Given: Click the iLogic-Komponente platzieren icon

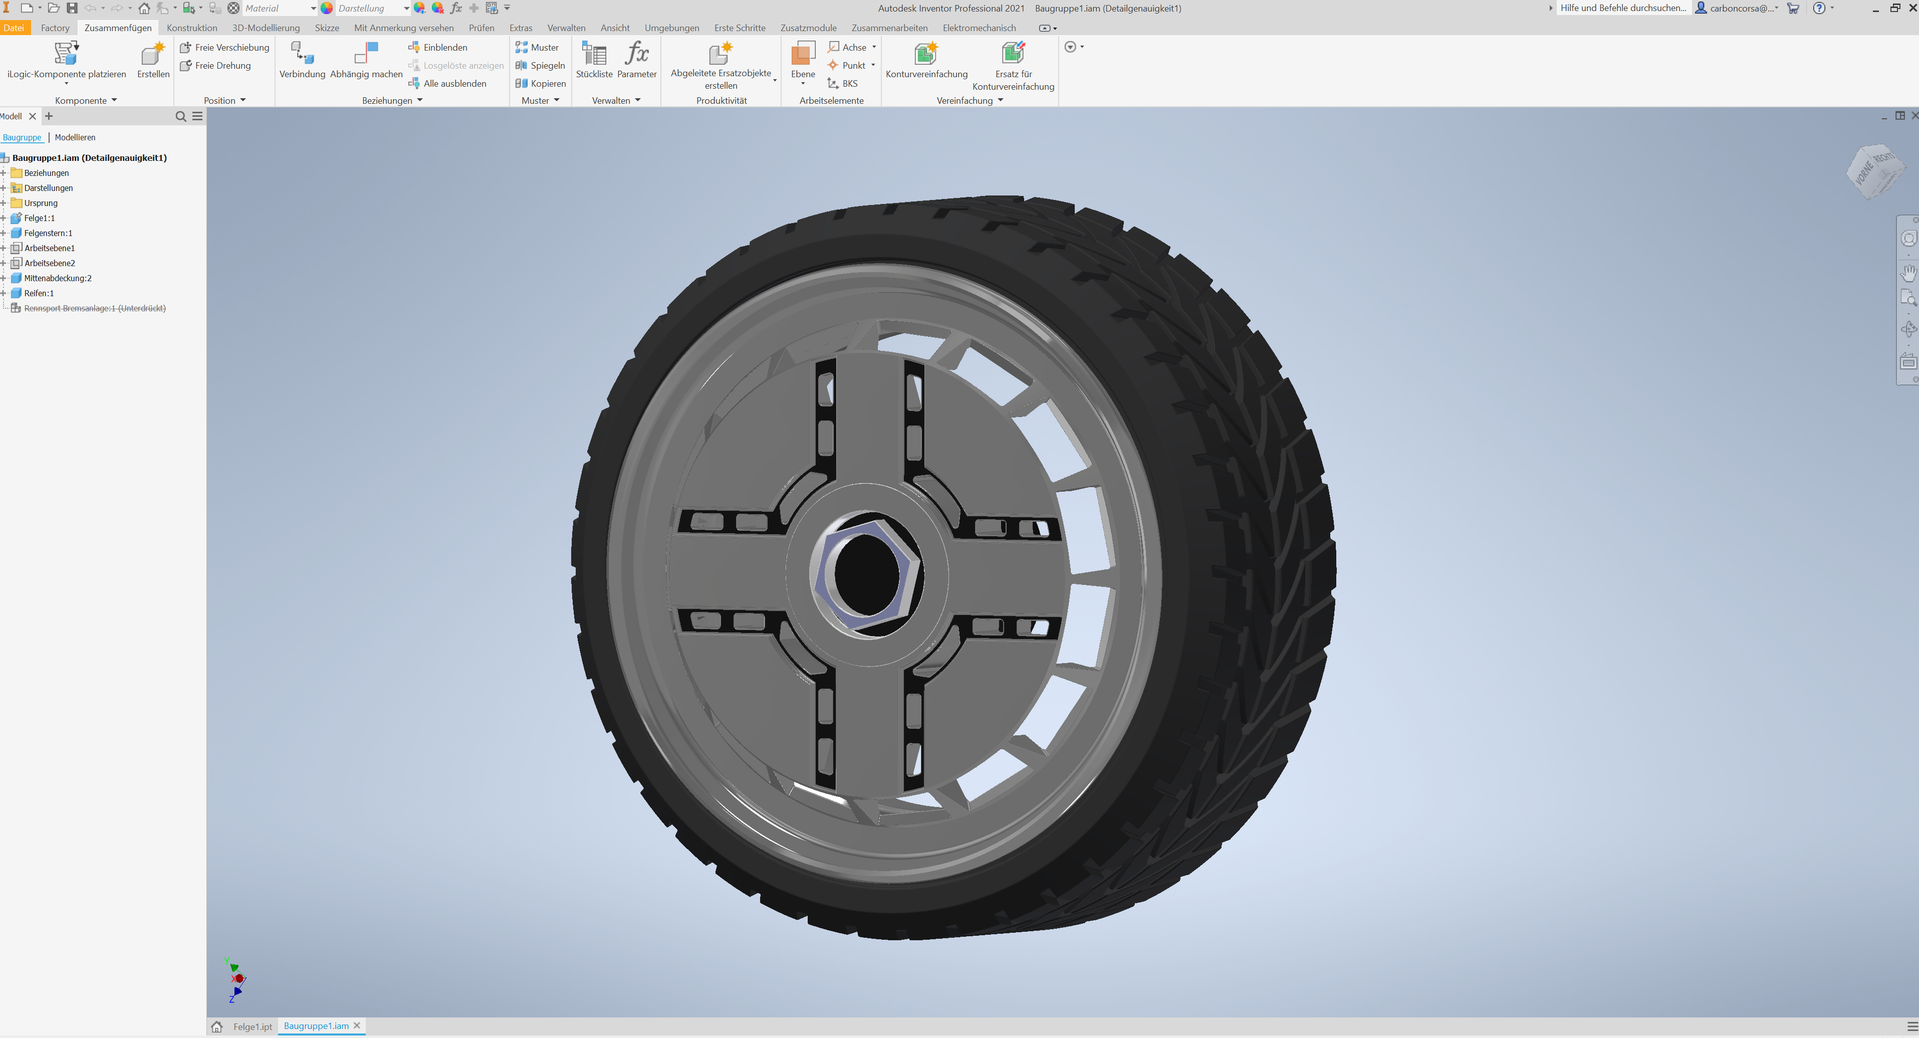Looking at the screenshot, I should 66,53.
